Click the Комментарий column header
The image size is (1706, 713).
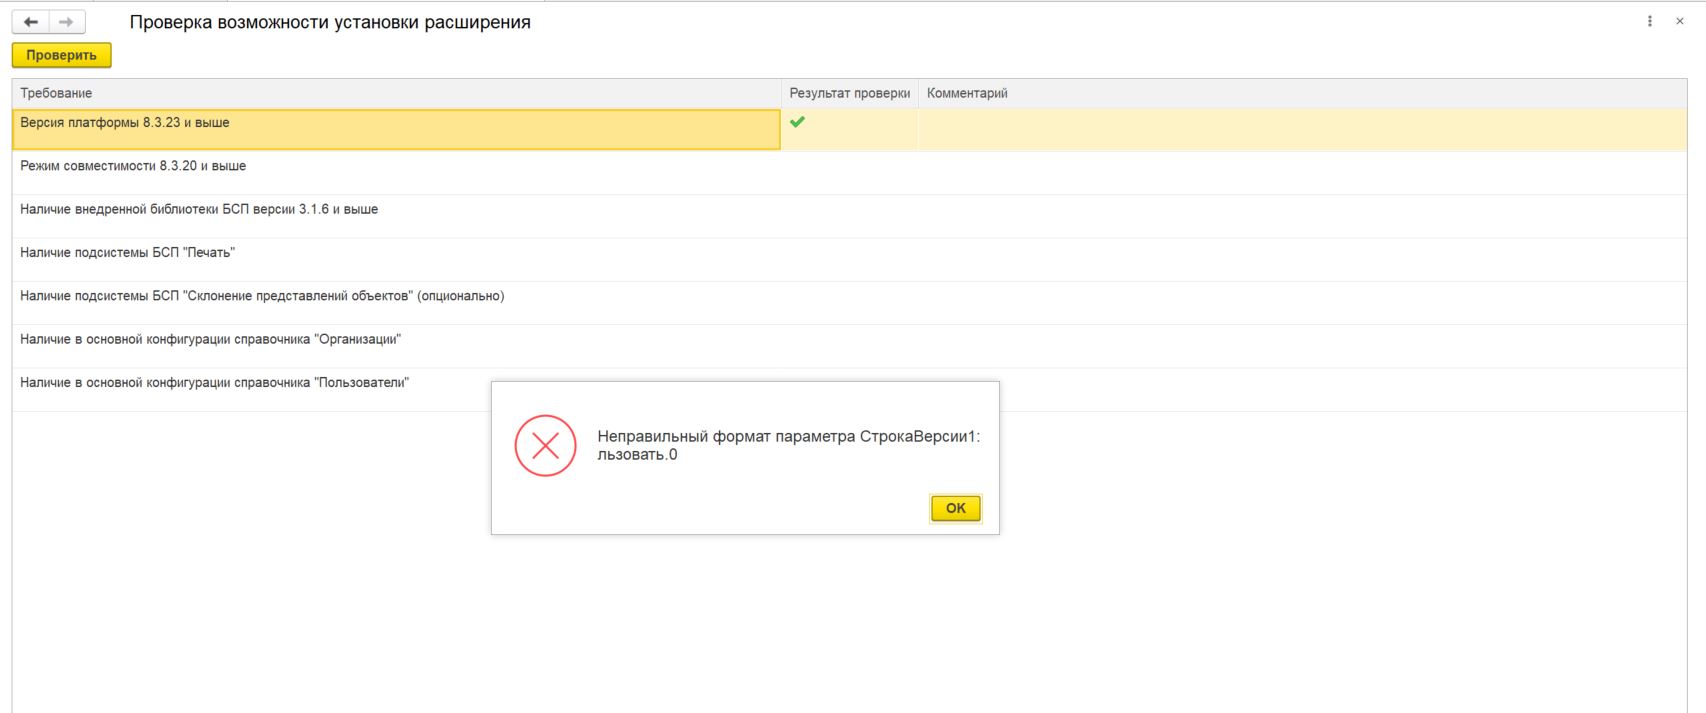[967, 93]
